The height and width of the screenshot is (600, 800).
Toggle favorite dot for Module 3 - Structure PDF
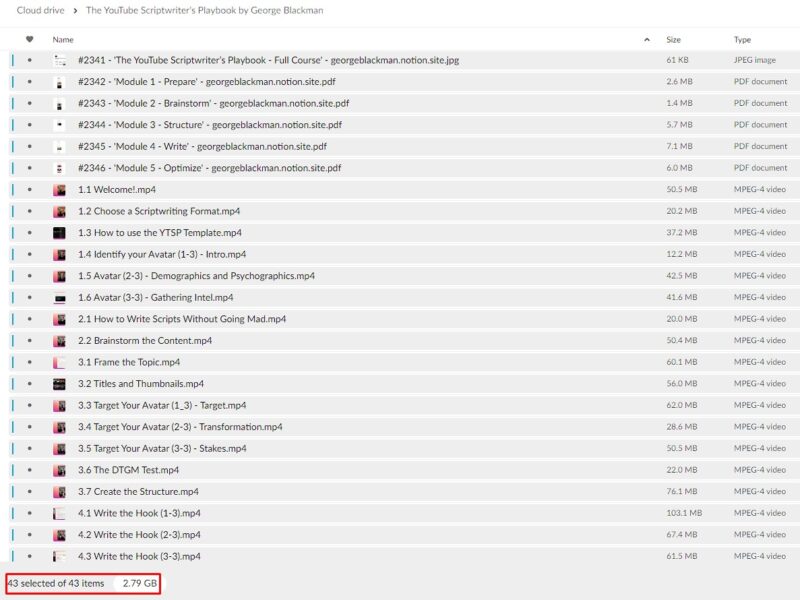(x=29, y=125)
